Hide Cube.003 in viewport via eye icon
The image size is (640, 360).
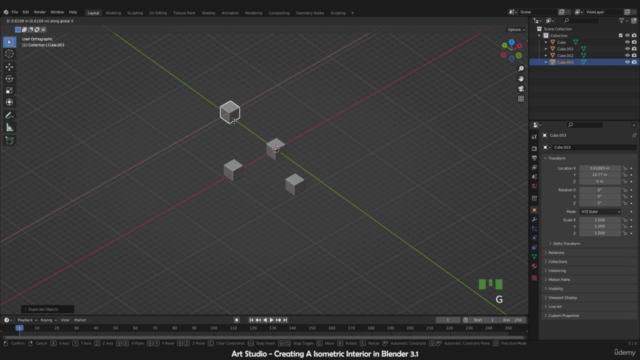click(627, 62)
